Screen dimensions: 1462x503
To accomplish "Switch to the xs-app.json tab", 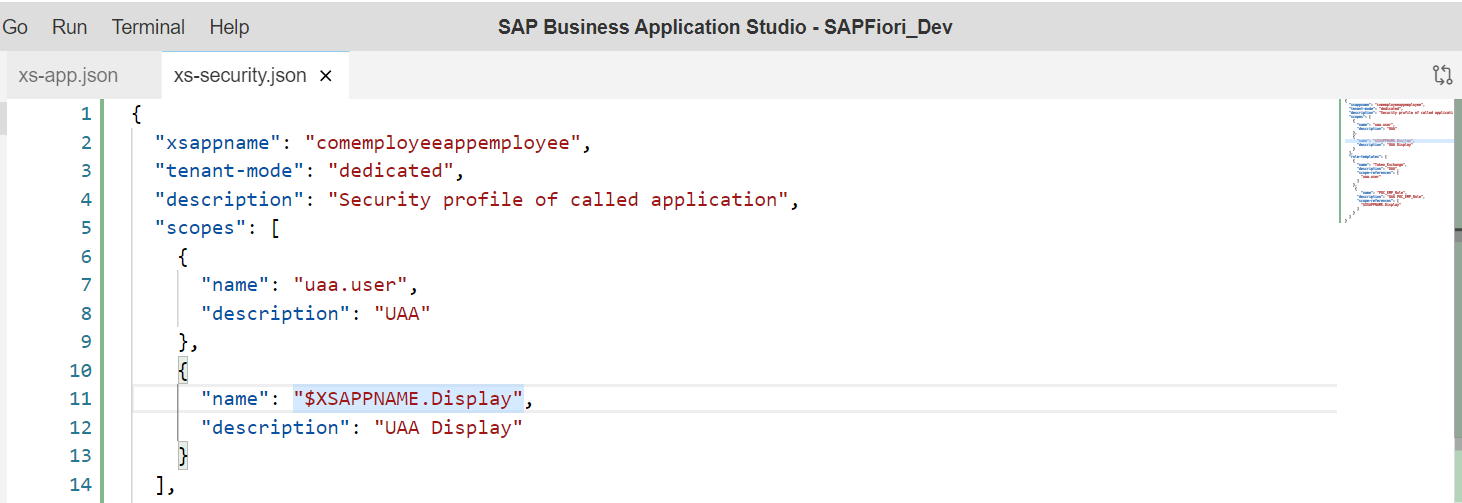I will (68, 75).
